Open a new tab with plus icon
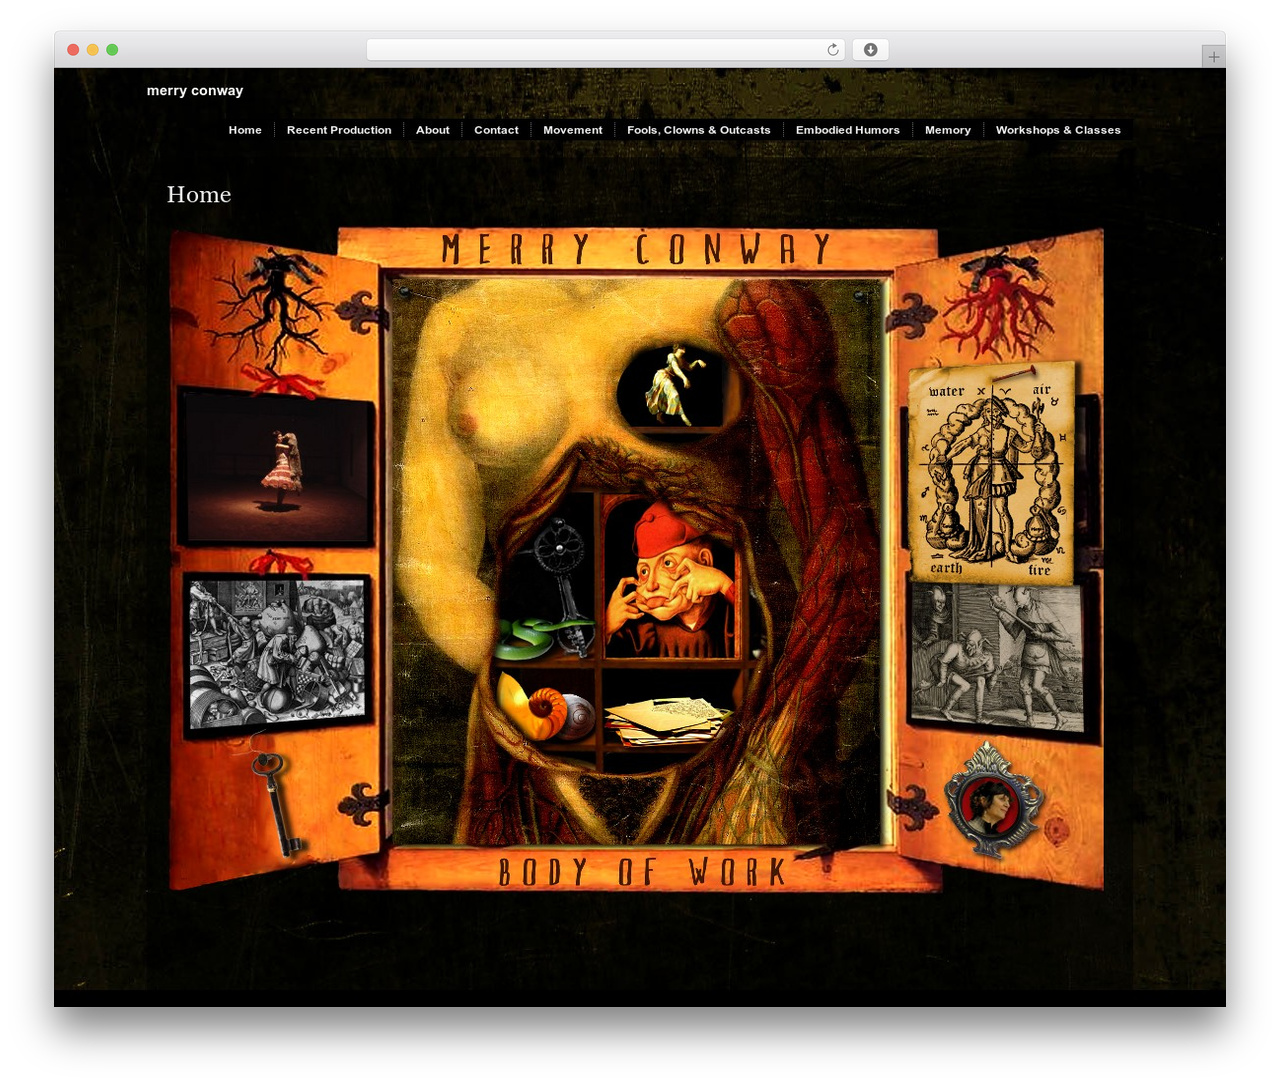The image size is (1280, 1084). point(1213,57)
